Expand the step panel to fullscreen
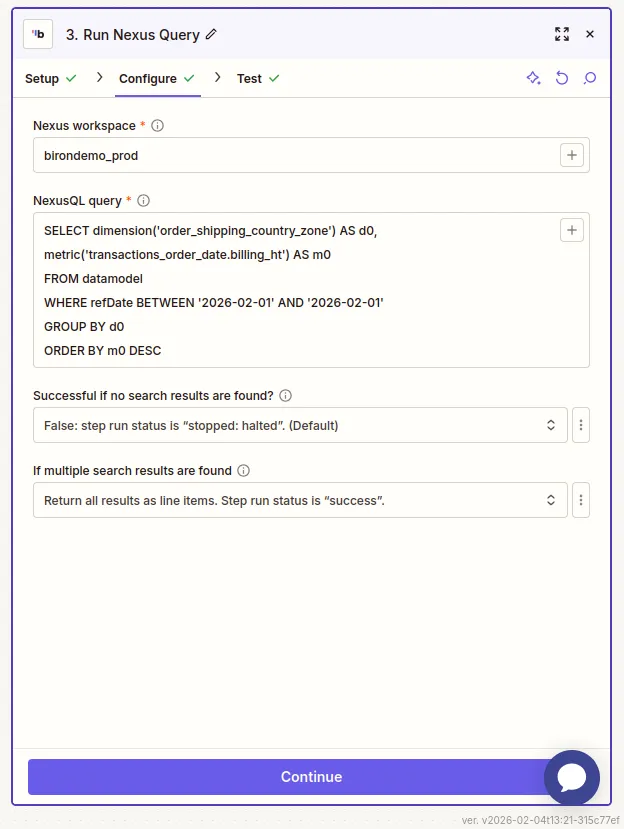 click(x=562, y=33)
